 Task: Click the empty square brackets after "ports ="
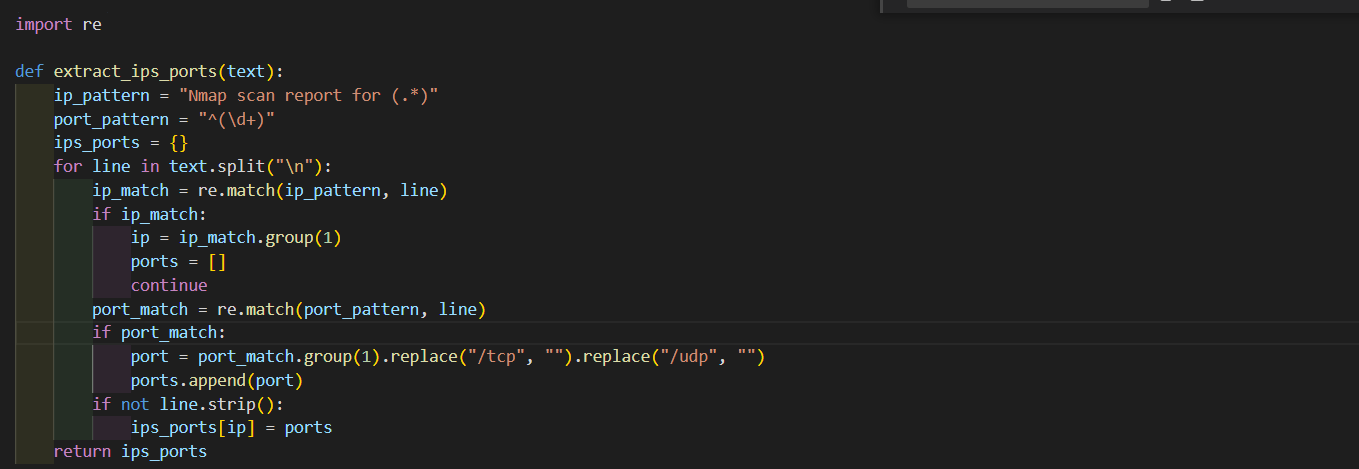click(x=217, y=262)
